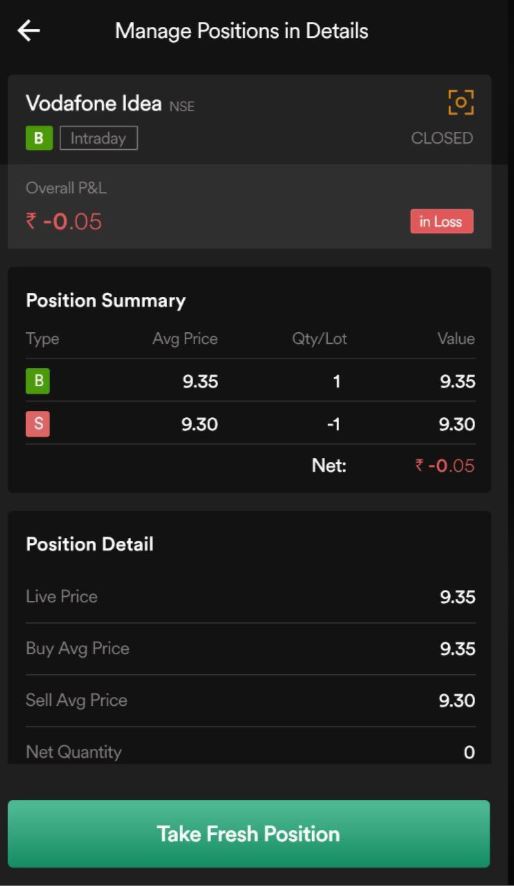The width and height of the screenshot is (514, 886).
Task: Tap the Sell Avg Price row
Action: pyautogui.click(x=250, y=701)
